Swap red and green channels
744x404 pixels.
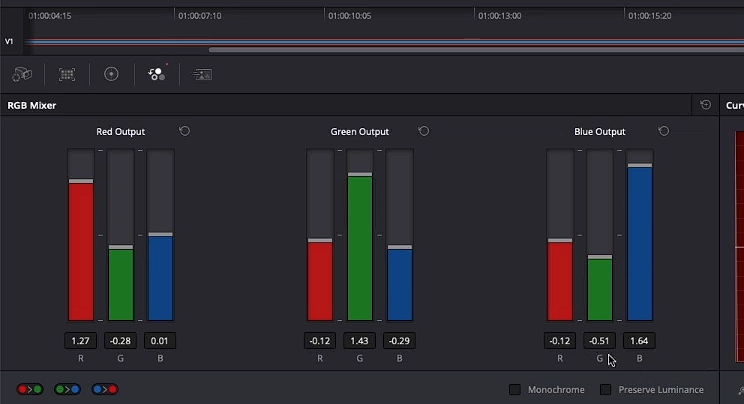click(30, 389)
